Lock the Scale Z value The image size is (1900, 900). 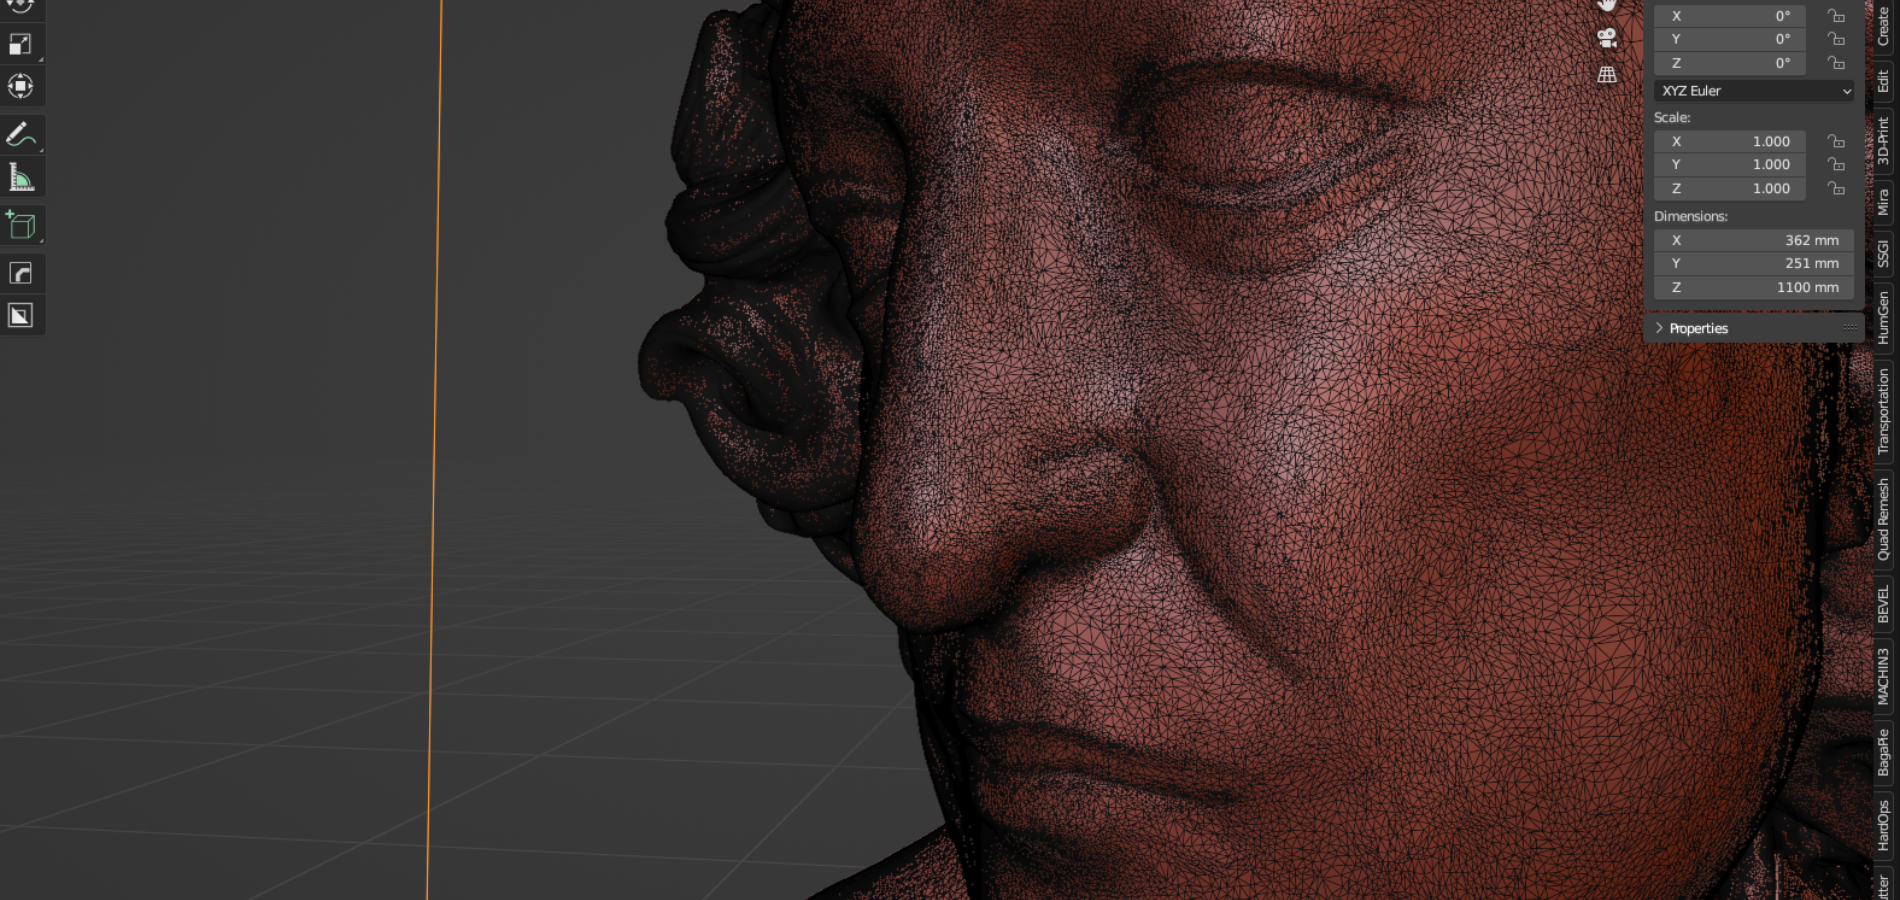[1836, 188]
